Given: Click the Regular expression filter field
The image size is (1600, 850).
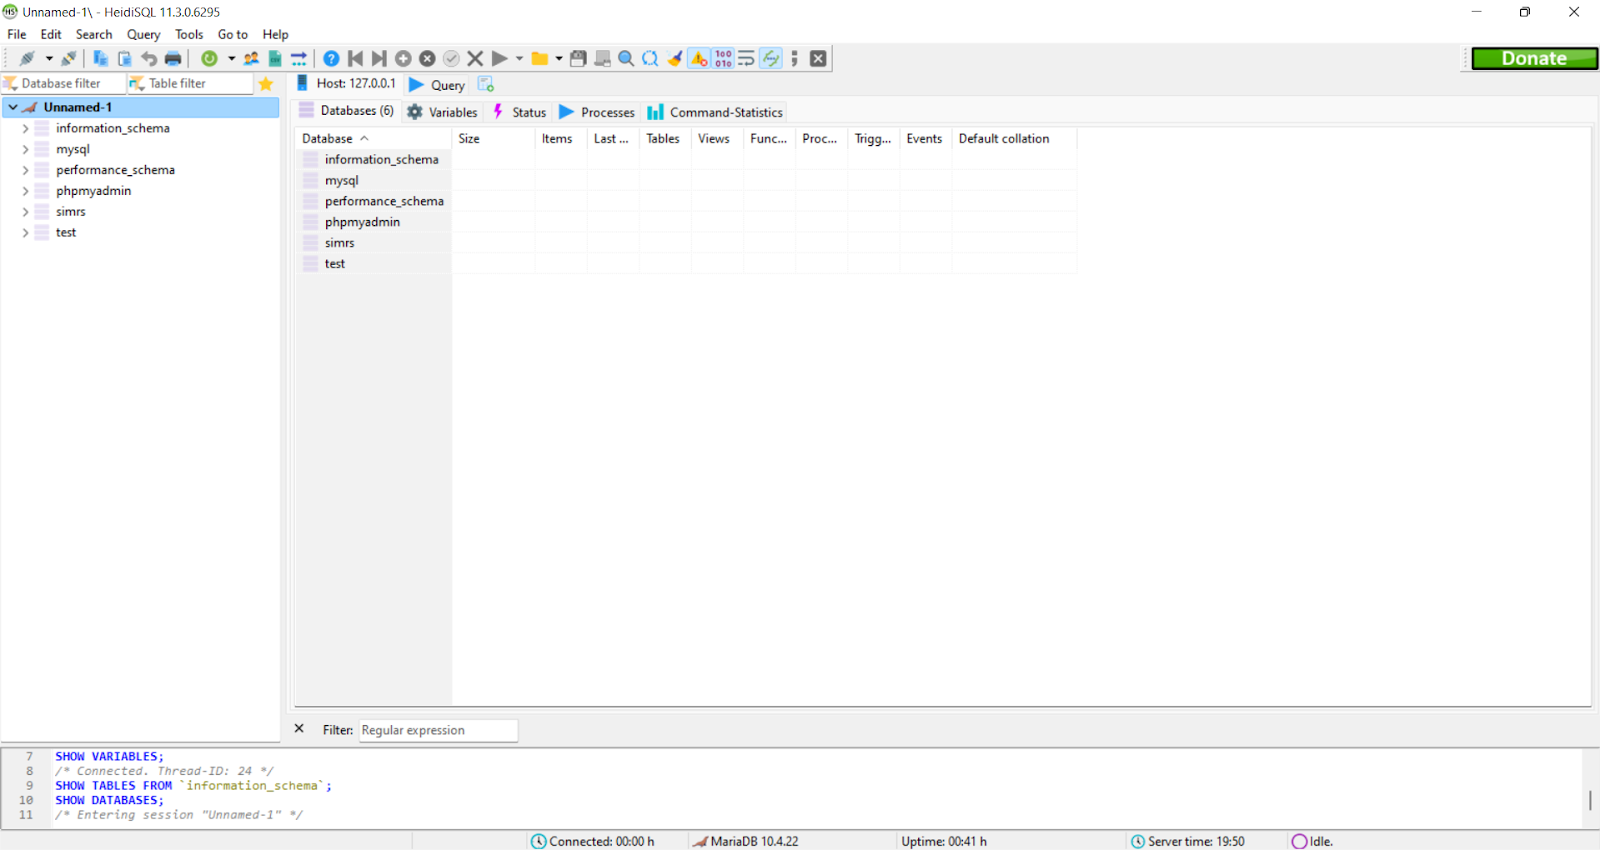Looking at the screenshot, I should pos(438,730).
